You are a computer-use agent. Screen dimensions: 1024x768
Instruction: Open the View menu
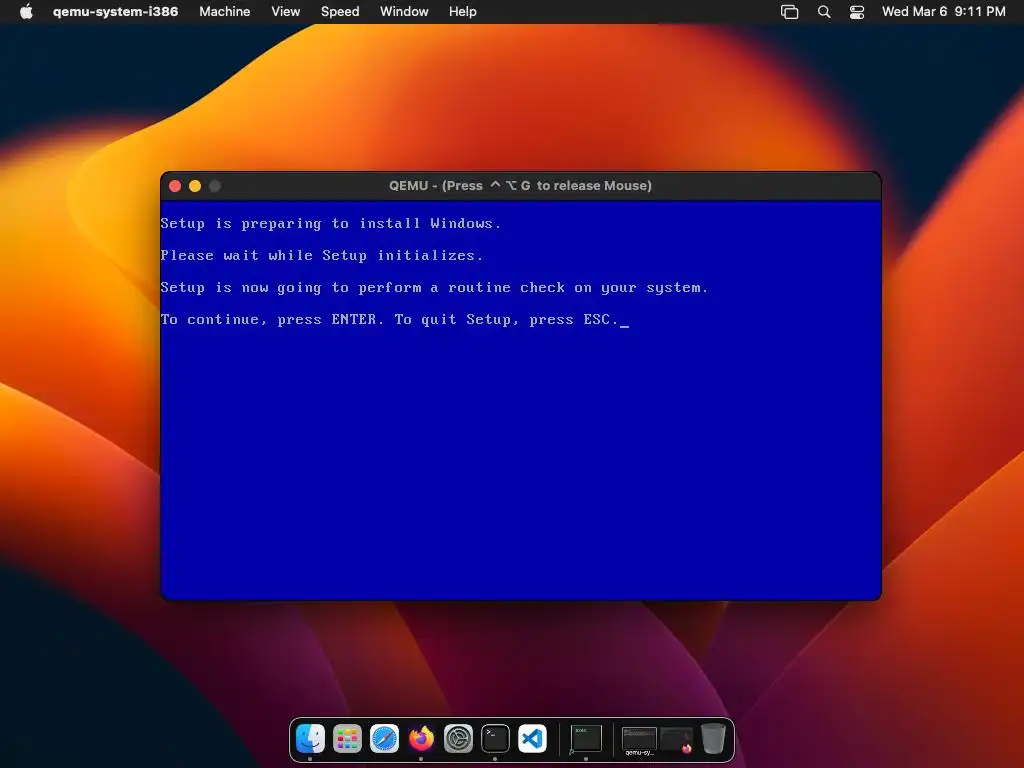click(x=285, y=12)
